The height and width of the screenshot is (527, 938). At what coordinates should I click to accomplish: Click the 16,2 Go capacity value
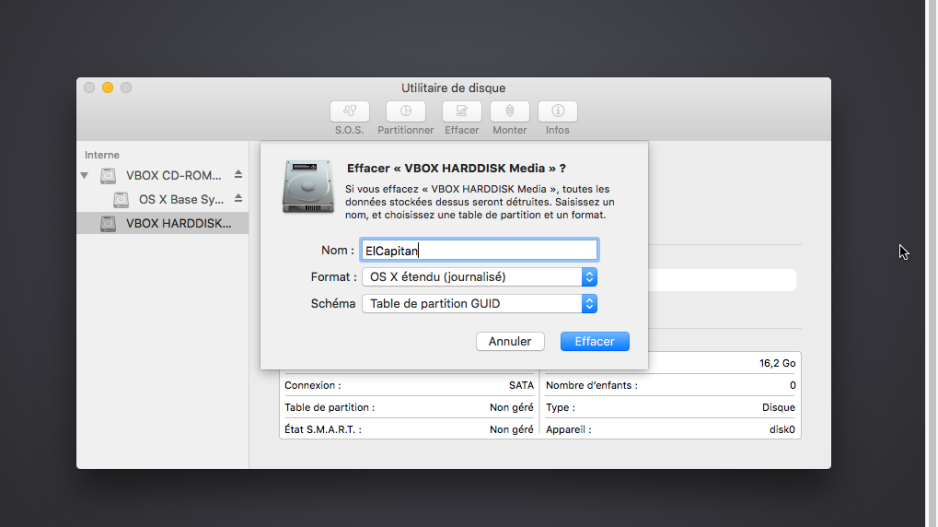[777, 363]
